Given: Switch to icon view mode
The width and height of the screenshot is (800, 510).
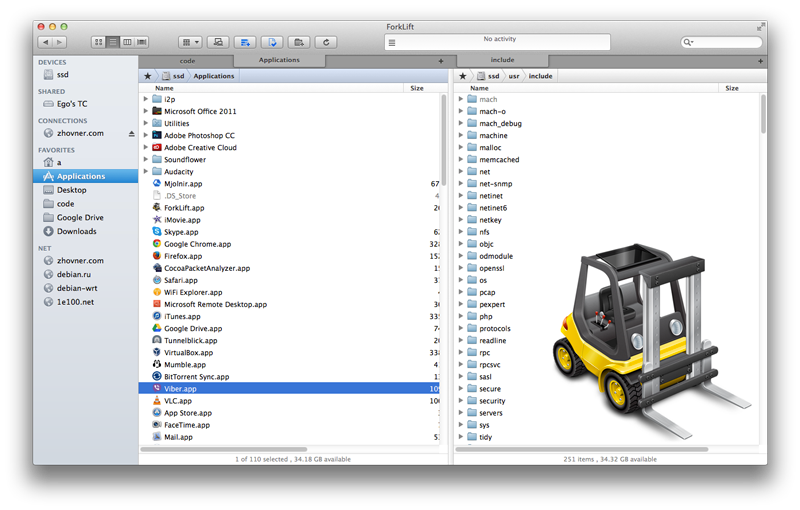Looking at the screenshot, I should click(98, 42).
